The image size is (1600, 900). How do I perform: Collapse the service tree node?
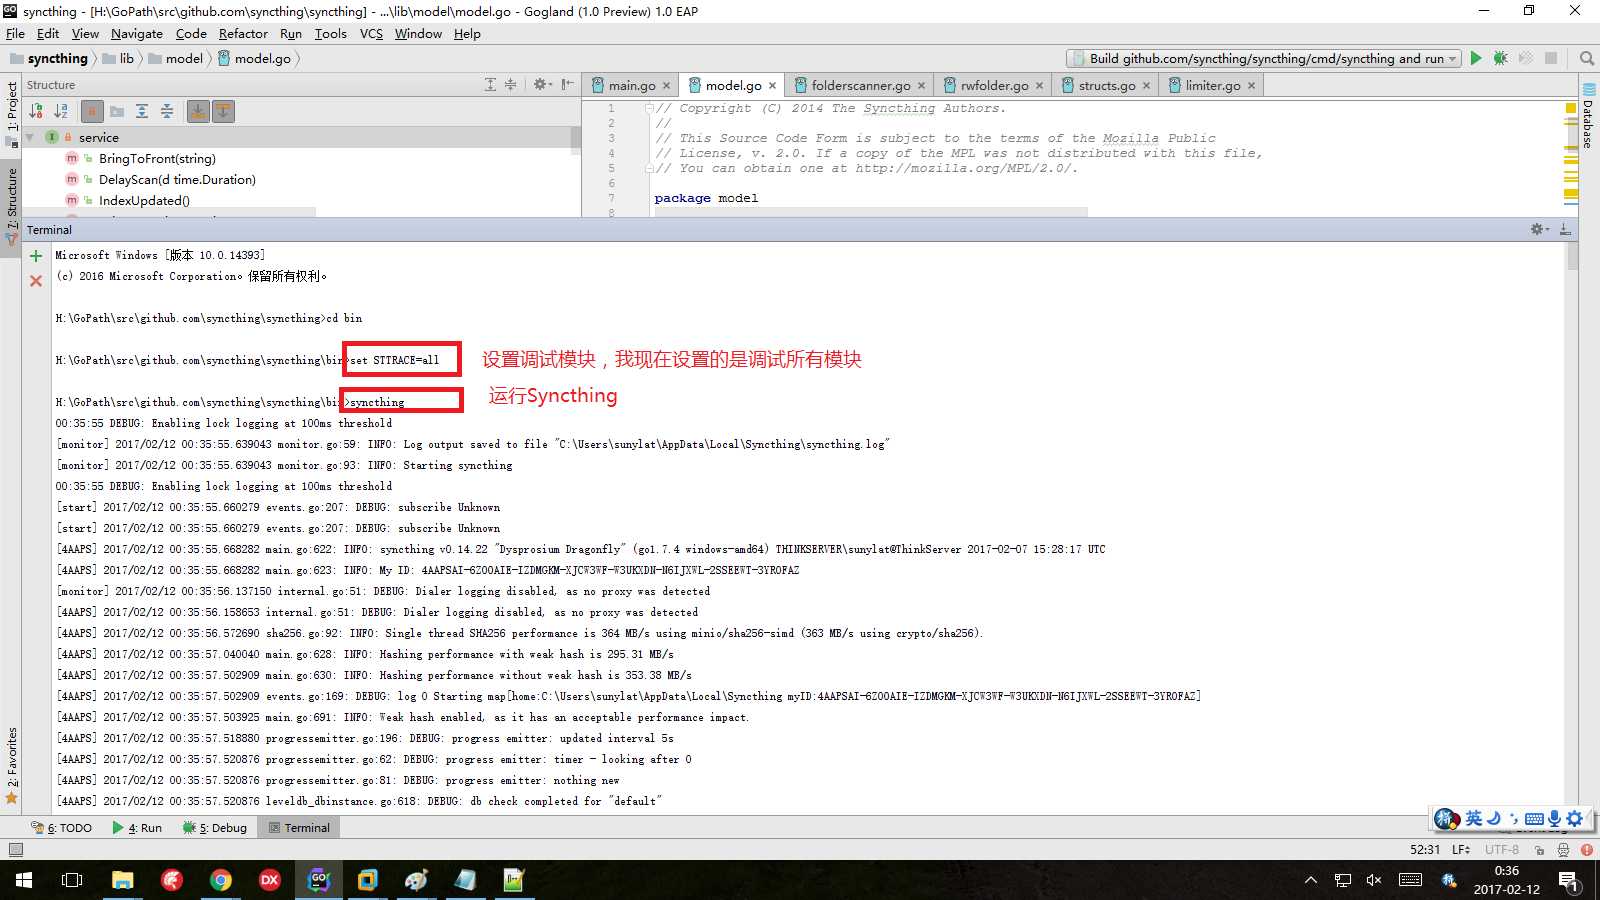30,137
